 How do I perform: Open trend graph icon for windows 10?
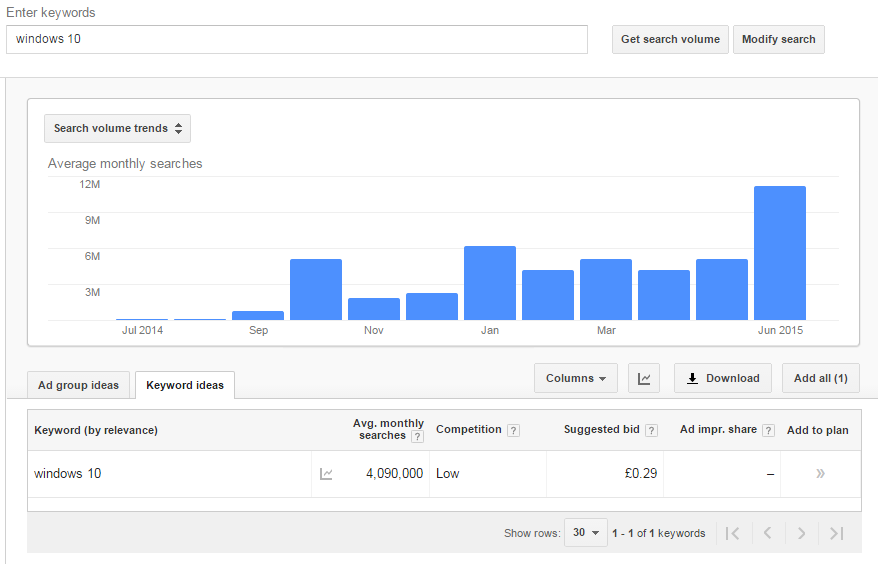pos(326,474)
